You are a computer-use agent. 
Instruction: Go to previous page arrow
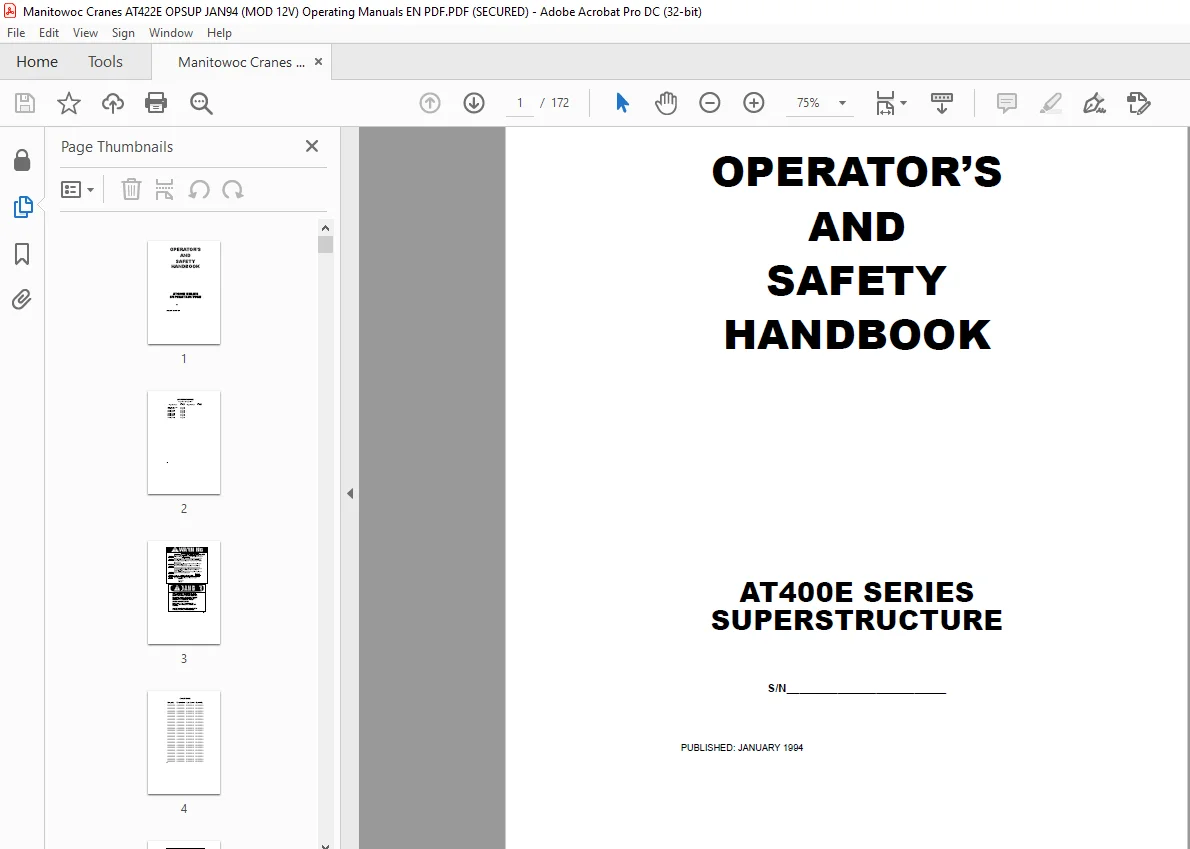pyautogui.click(x=430, y=103)
